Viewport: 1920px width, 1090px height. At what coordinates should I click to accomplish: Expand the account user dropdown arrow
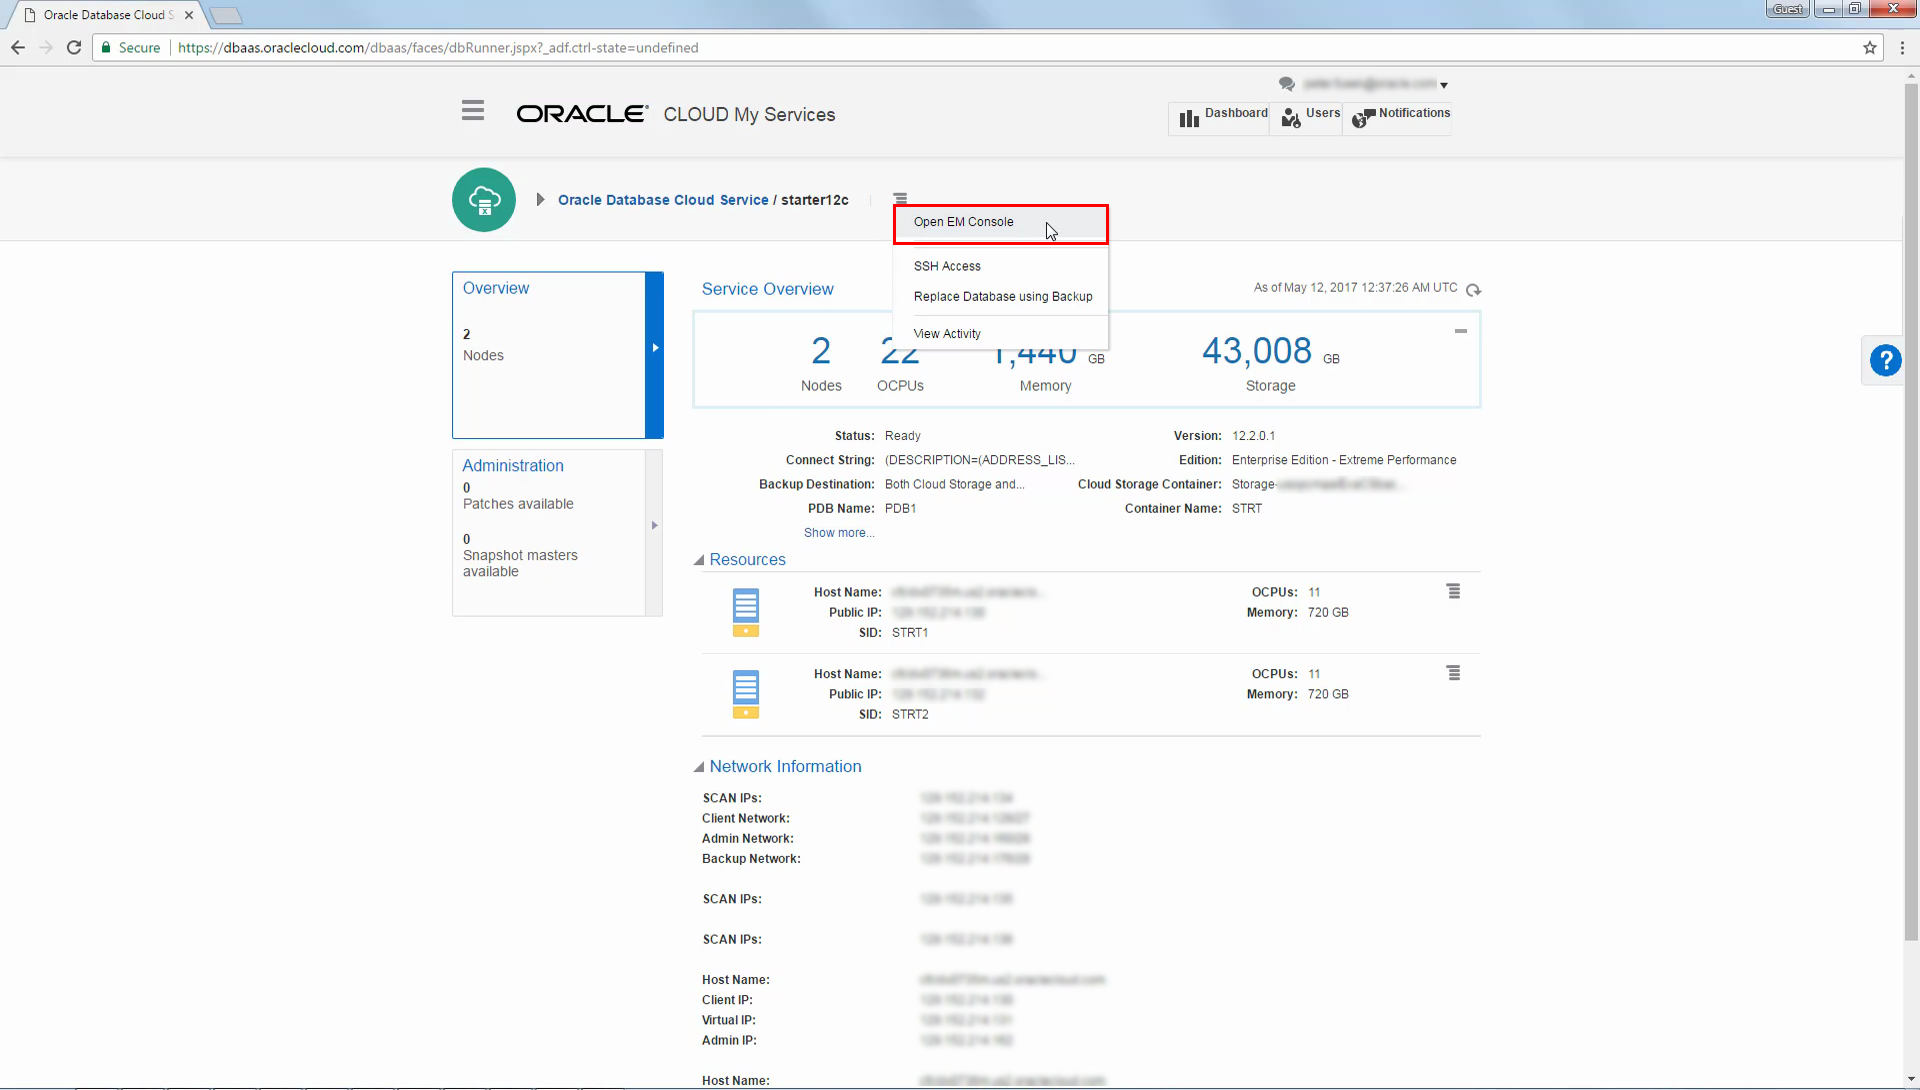(x=1444, y=86)
